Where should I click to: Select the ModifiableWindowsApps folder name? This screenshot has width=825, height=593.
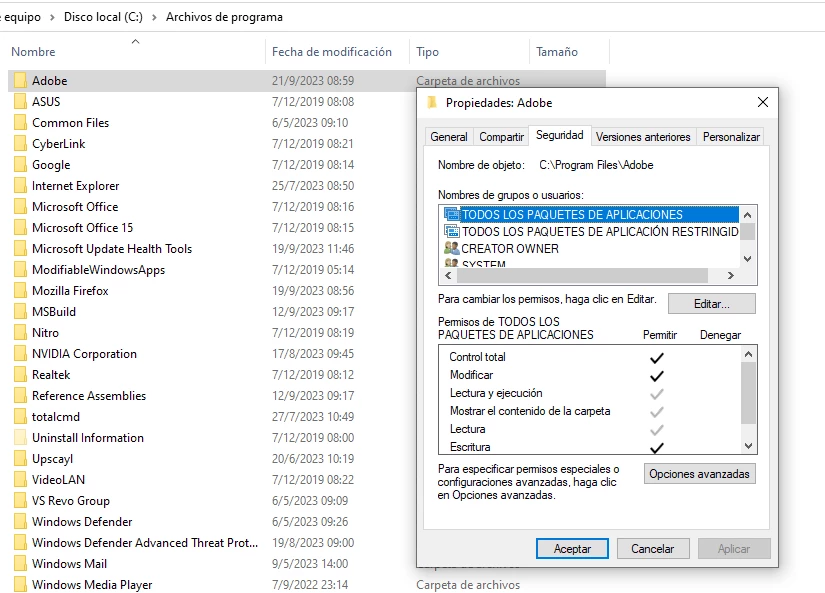coord(98,270)
